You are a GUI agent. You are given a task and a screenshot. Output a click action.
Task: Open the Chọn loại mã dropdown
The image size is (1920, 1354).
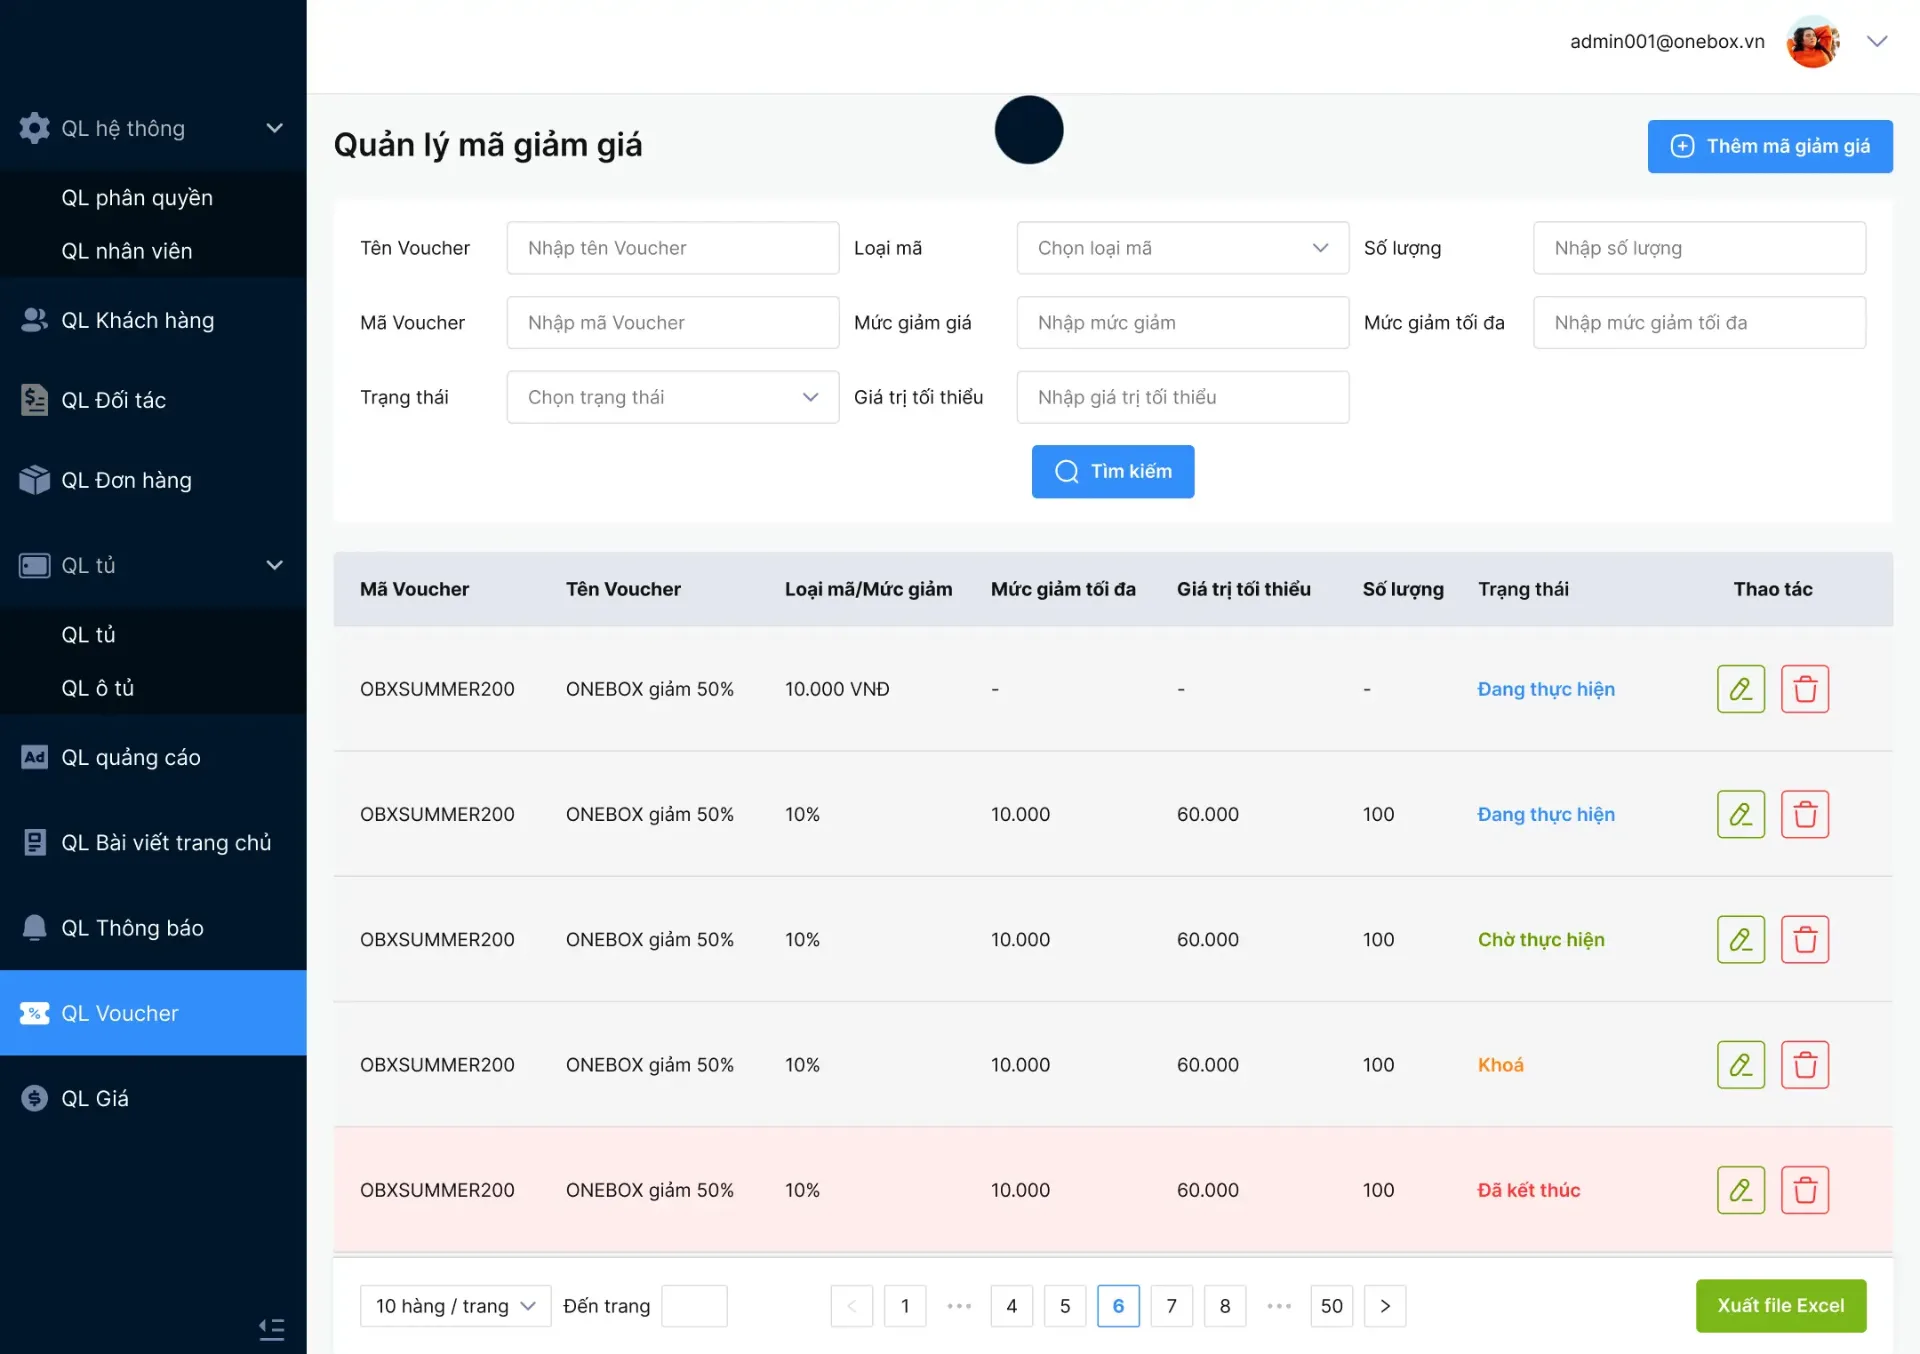coord(1182,248)
